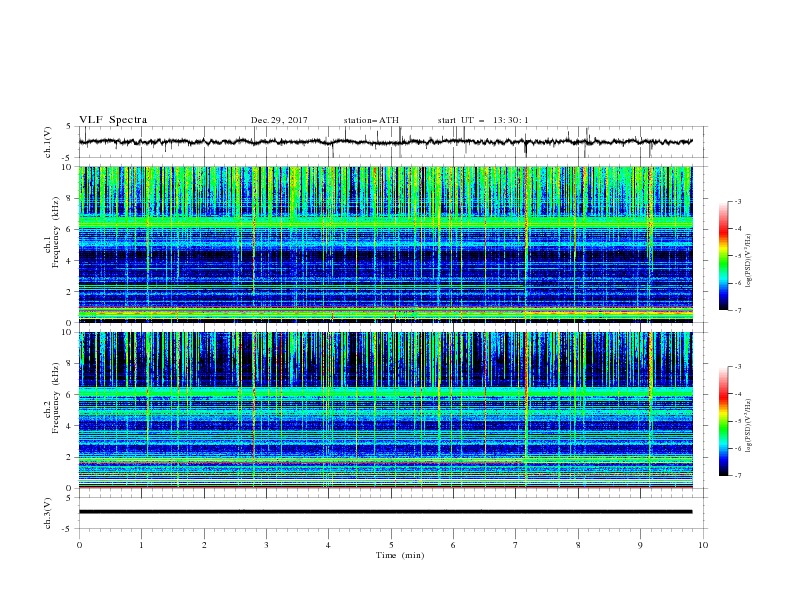Click the "-5" label on ch.2 colorbar
Screen dimensions: 792x612
point(737,421)
